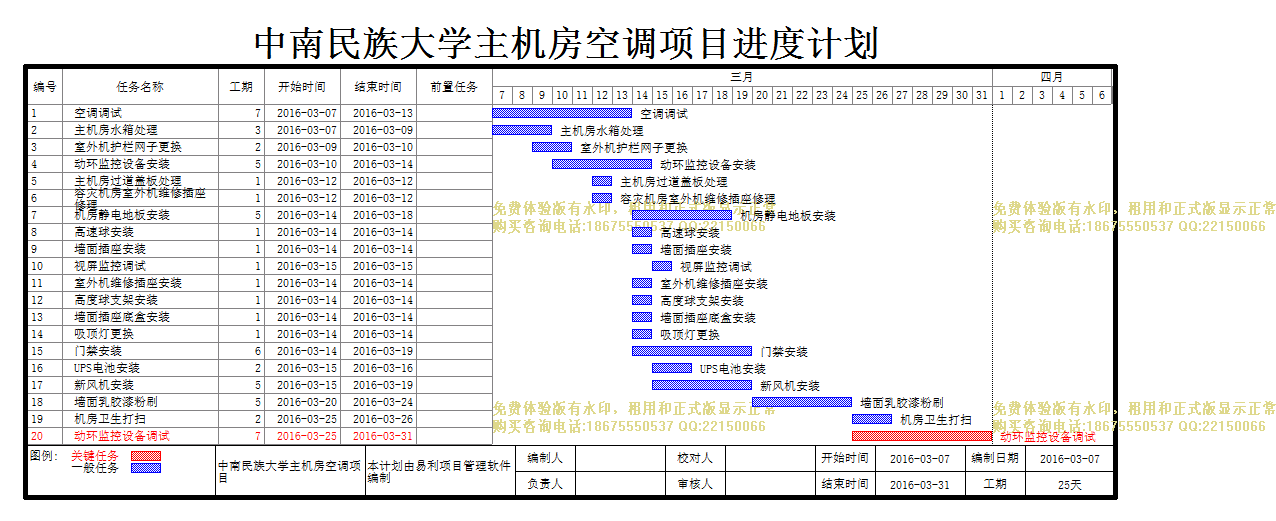Click day 20 in the March timeline header
This screenshot has width=1276, height=521.
[762, 95]
